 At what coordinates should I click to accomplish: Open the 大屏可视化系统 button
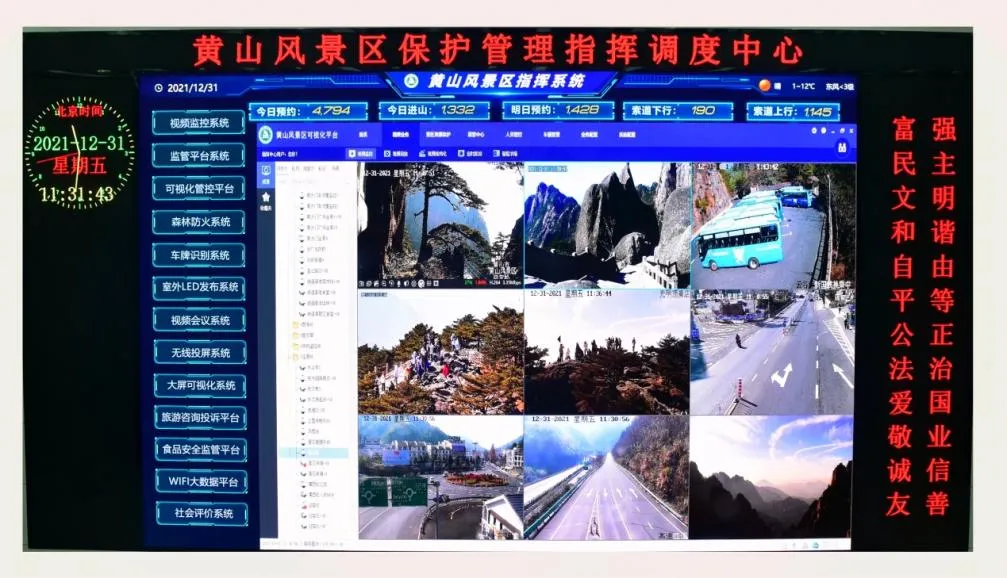click(201, 385)
